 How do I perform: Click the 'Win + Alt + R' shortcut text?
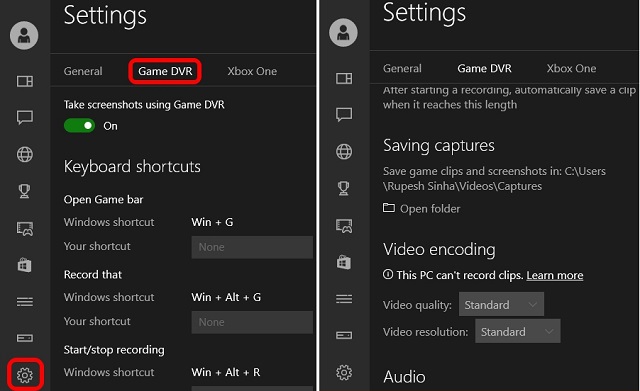click(226, 372)
